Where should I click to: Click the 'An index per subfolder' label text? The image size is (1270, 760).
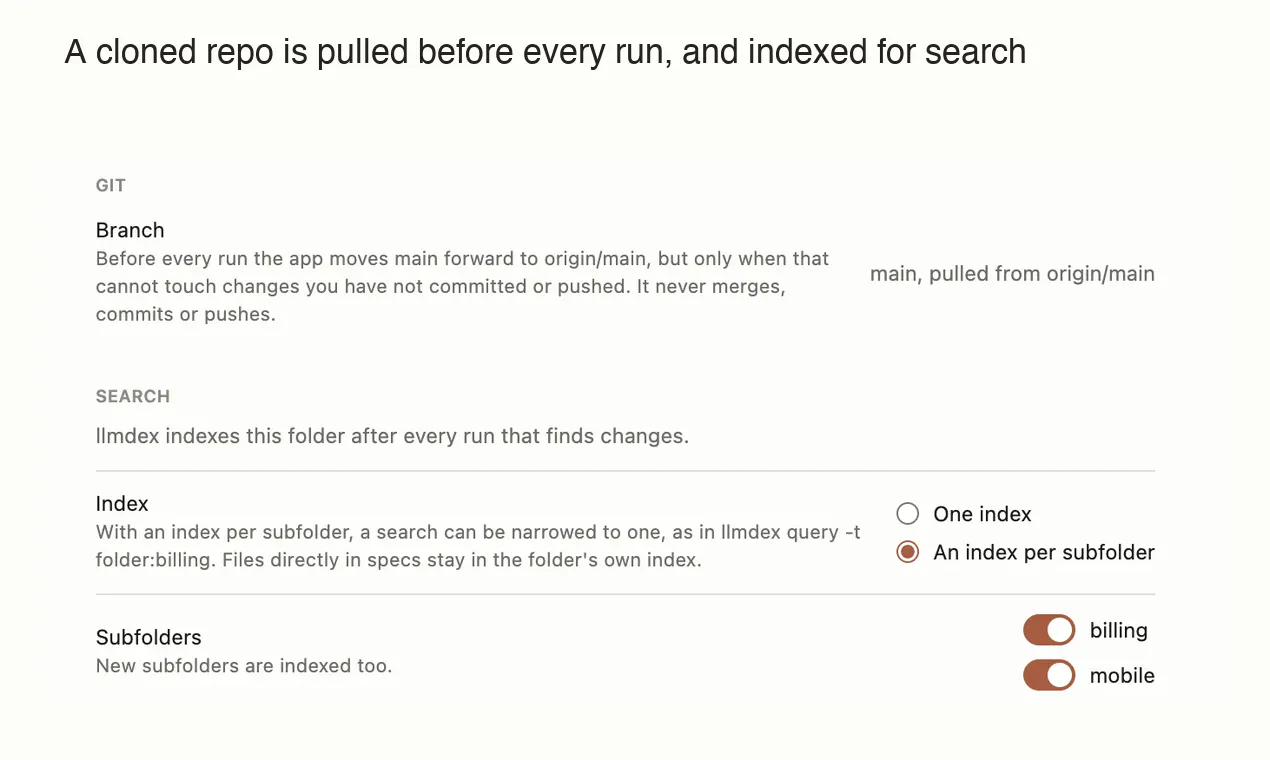click(1044, 552)
